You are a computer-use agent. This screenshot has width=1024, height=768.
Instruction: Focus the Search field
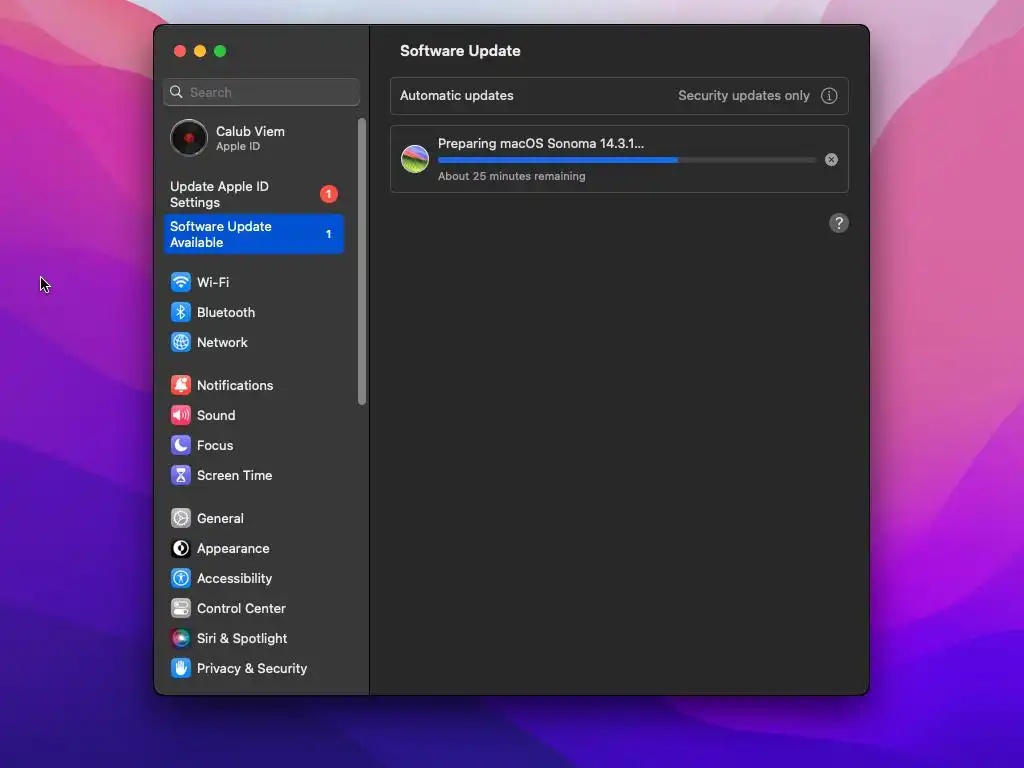261,92
